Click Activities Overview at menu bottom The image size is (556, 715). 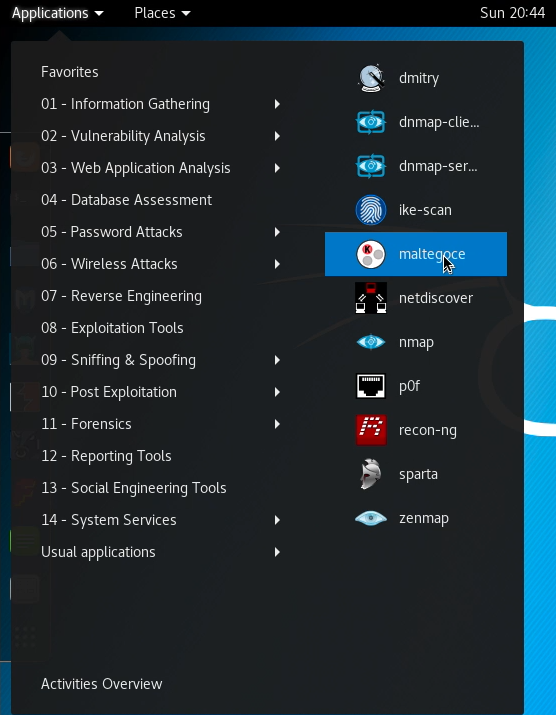point(102,684)
